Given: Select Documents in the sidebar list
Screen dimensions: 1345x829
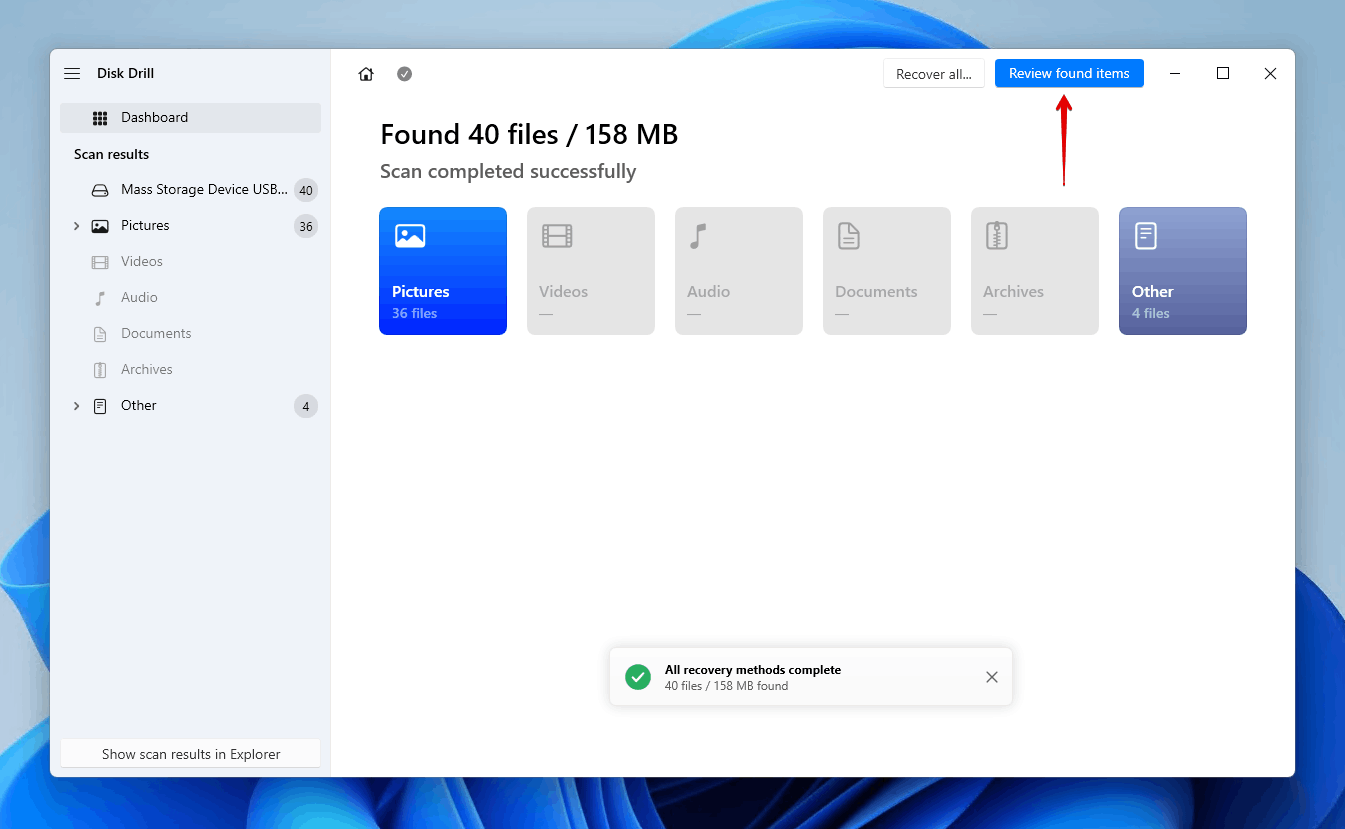Looking at the screenshot, I should coord(156,334).
